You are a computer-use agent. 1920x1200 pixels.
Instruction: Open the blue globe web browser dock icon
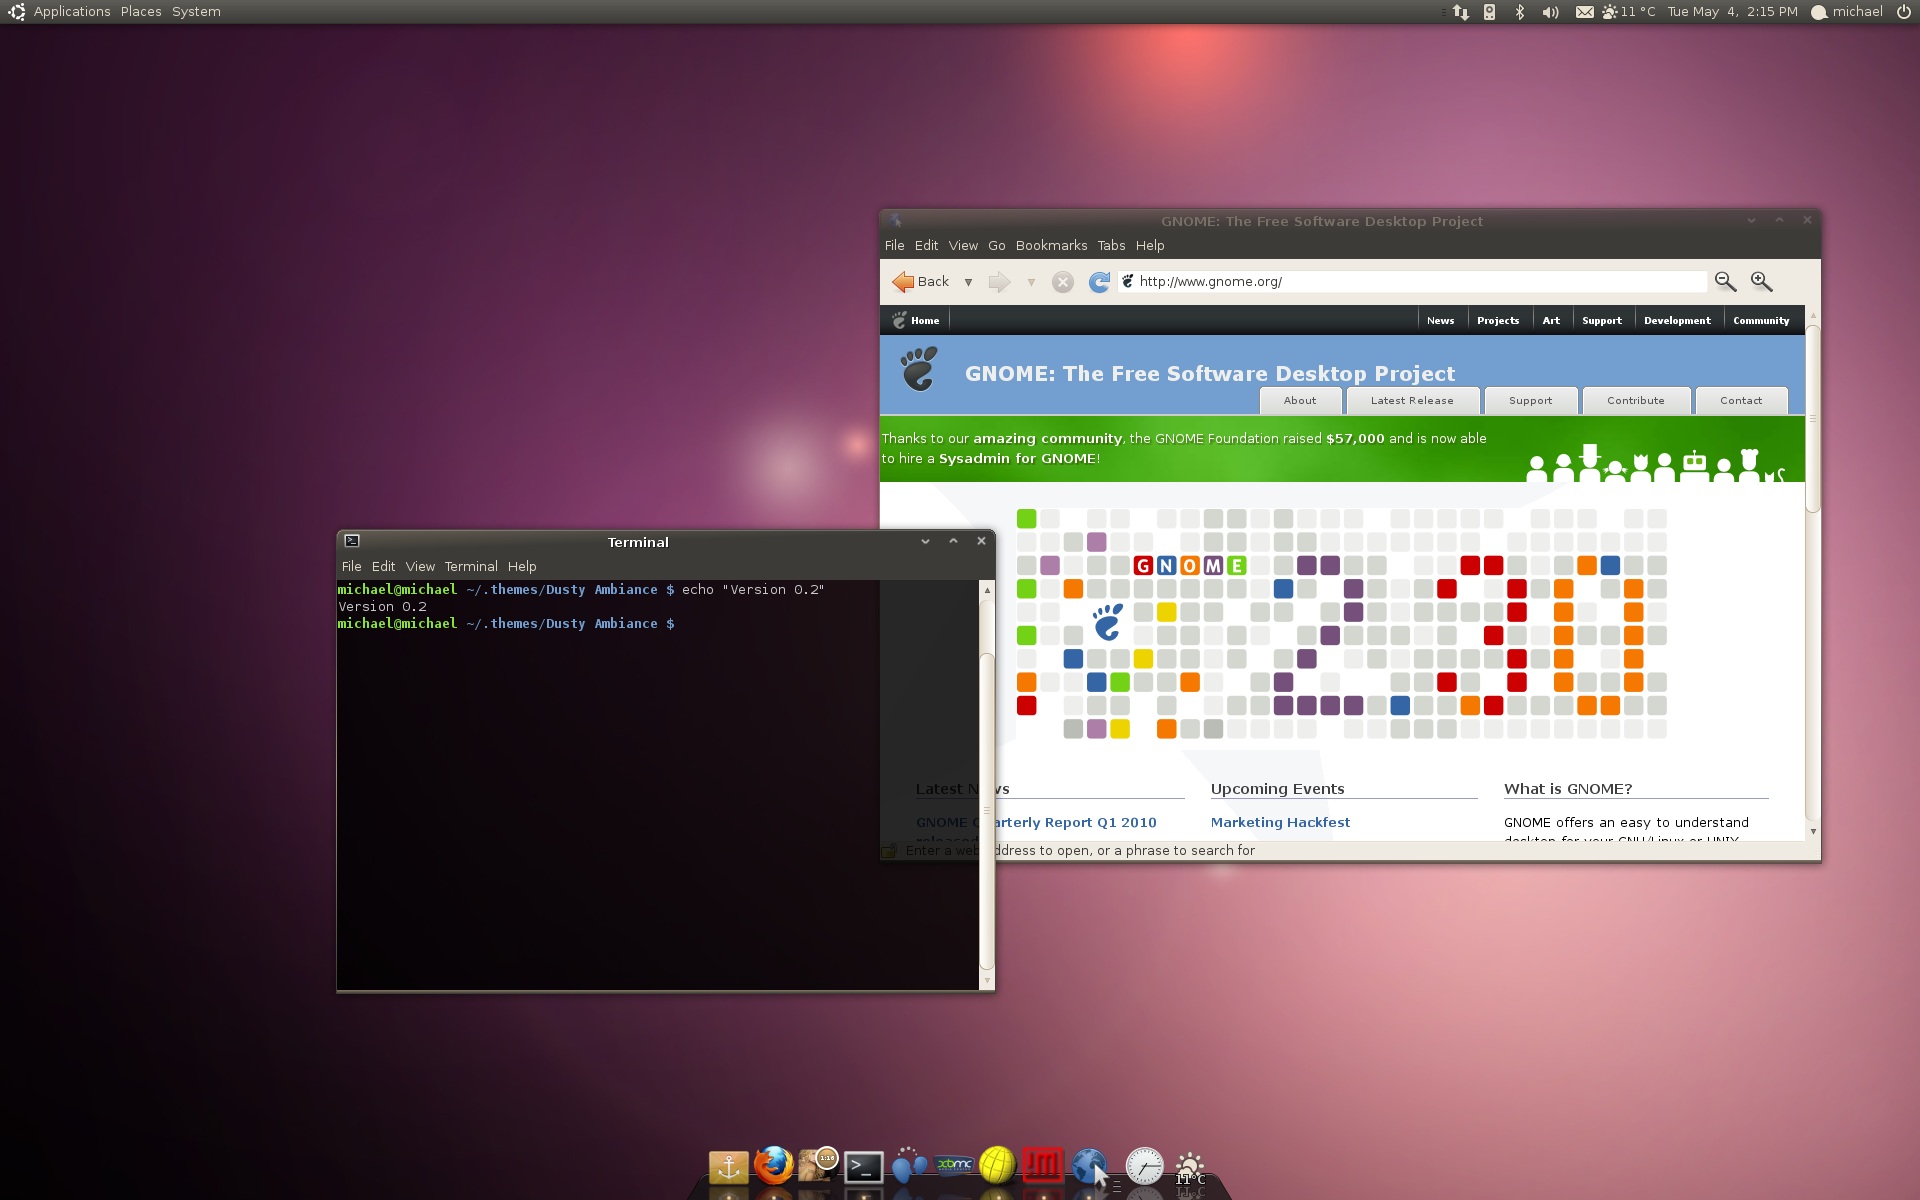click(1089, 1166)
